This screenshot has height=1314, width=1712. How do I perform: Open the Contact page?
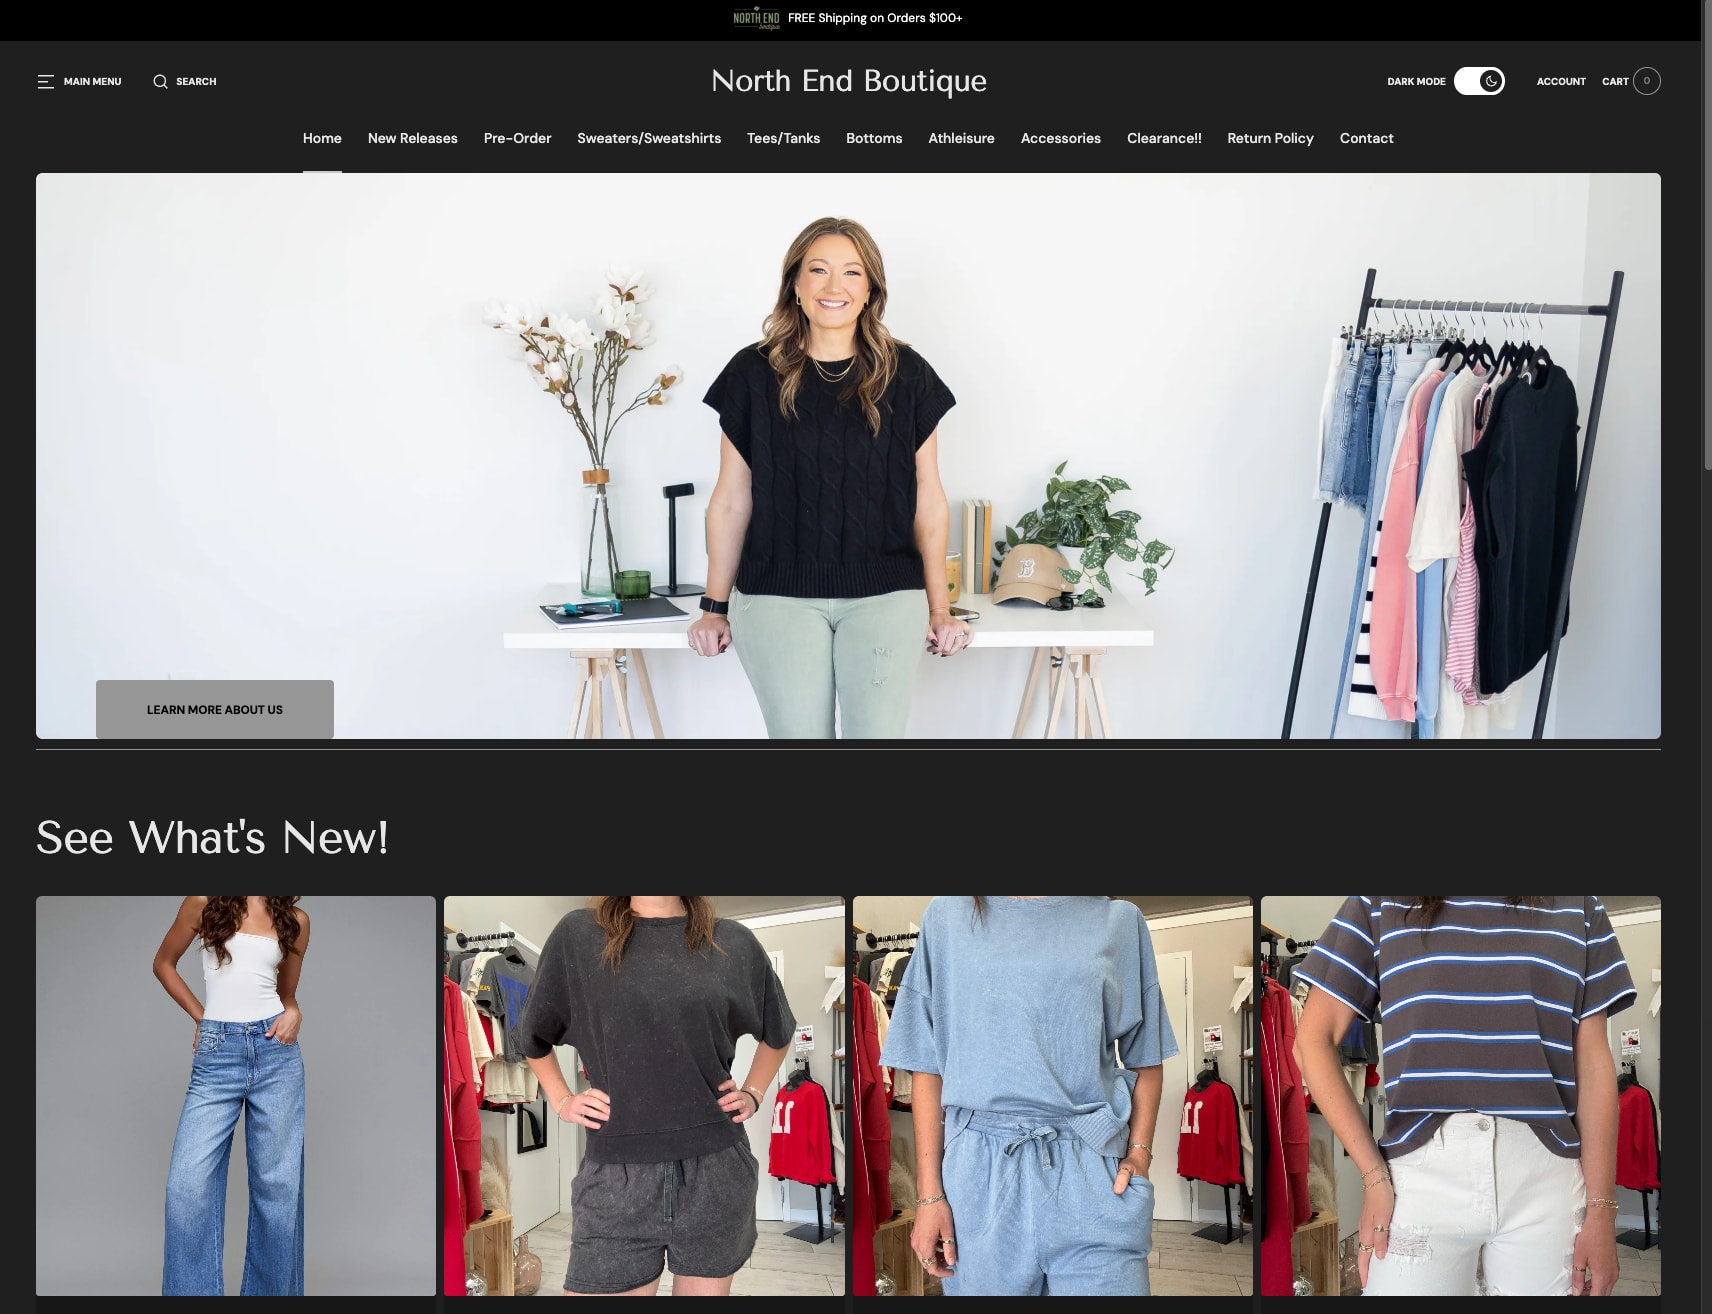click(1366, 138)
